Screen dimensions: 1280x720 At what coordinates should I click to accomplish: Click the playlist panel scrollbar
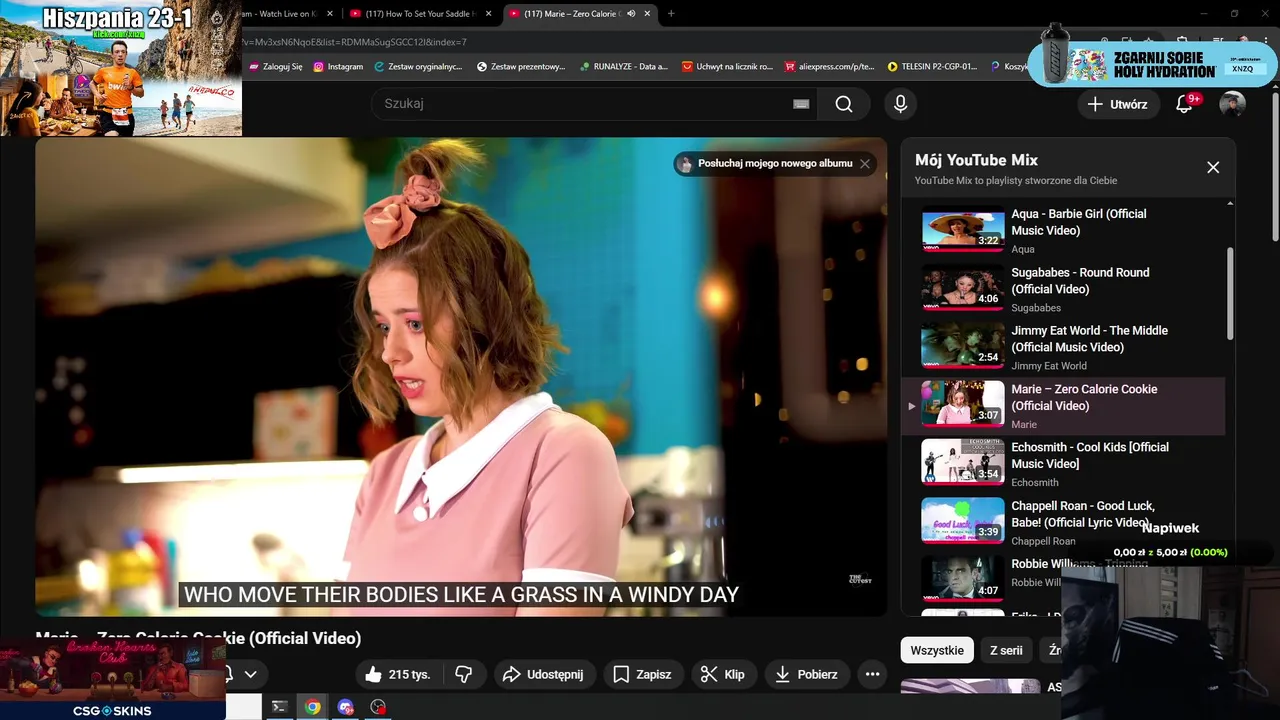coord(1230,295)
